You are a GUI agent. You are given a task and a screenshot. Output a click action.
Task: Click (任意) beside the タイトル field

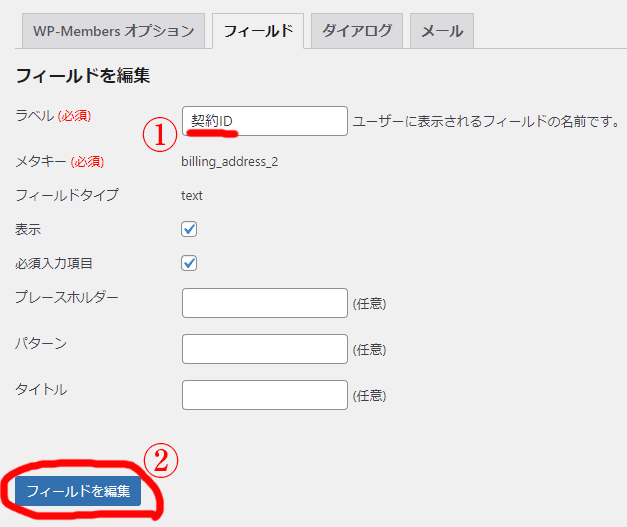click(x=369, y=395)
